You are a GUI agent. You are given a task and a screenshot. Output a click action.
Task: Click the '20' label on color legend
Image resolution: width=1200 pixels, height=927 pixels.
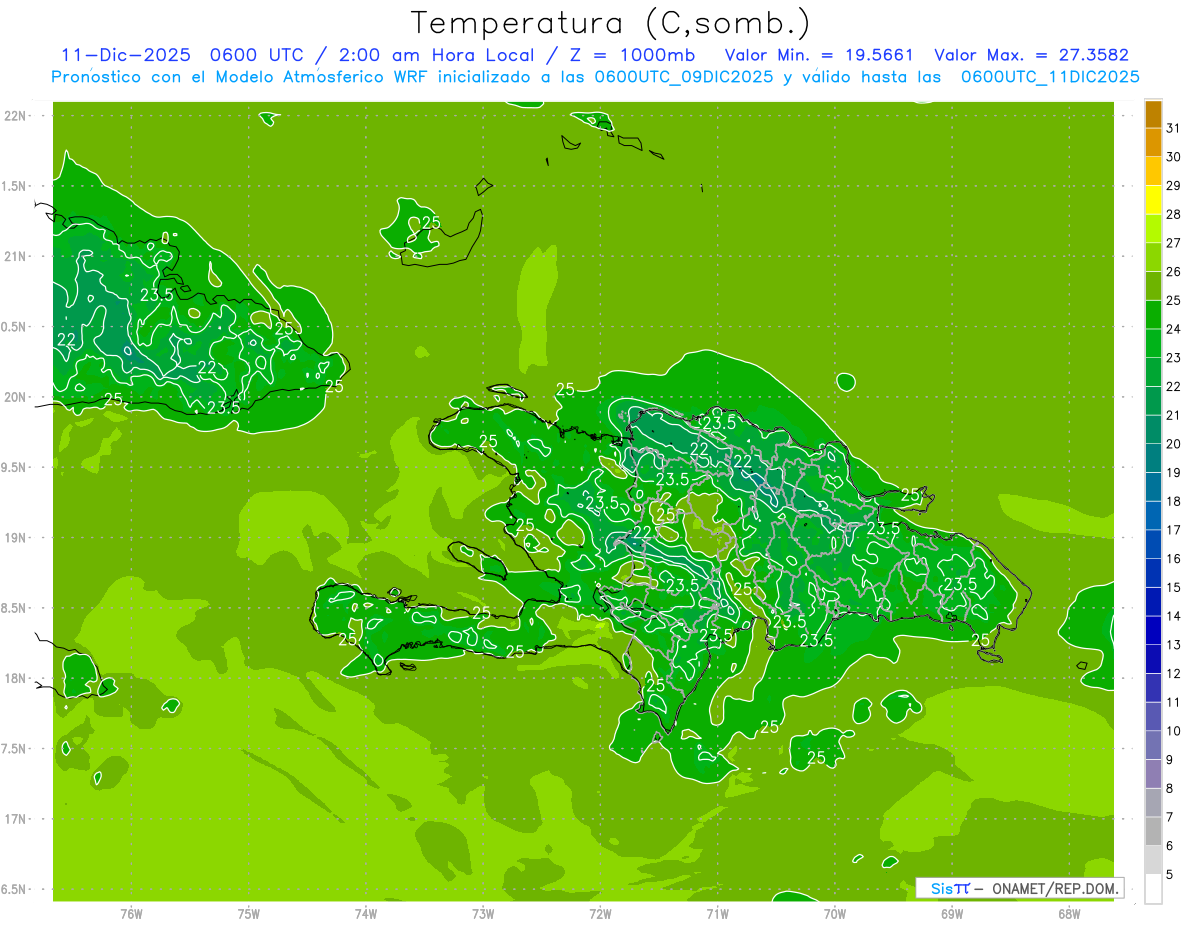click(x=1174, y=444)
